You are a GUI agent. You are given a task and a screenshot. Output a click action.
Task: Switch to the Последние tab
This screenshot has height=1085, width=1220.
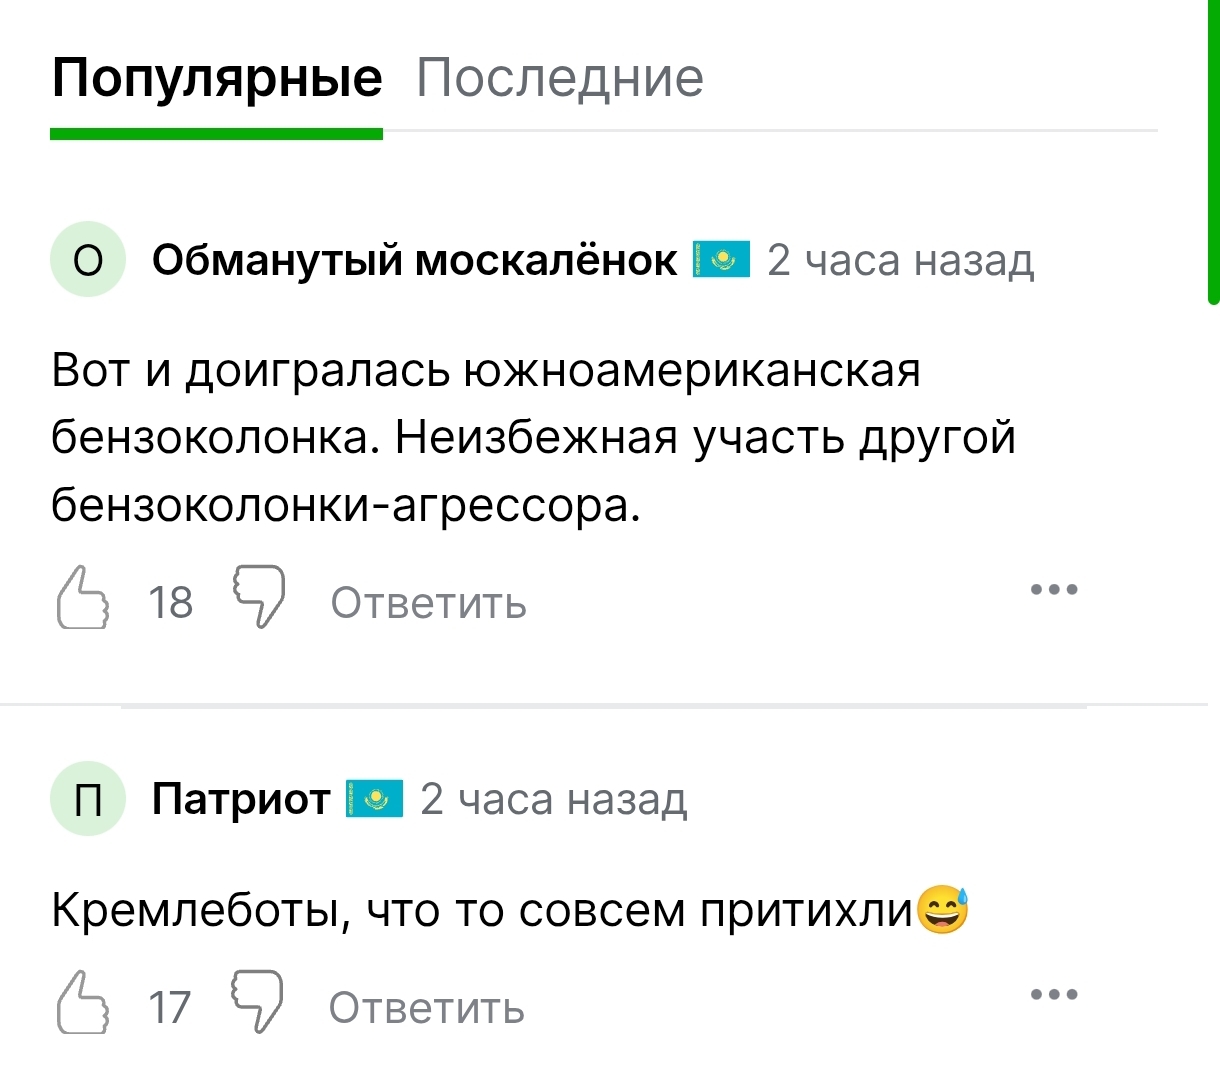click(x=560, y=78)
